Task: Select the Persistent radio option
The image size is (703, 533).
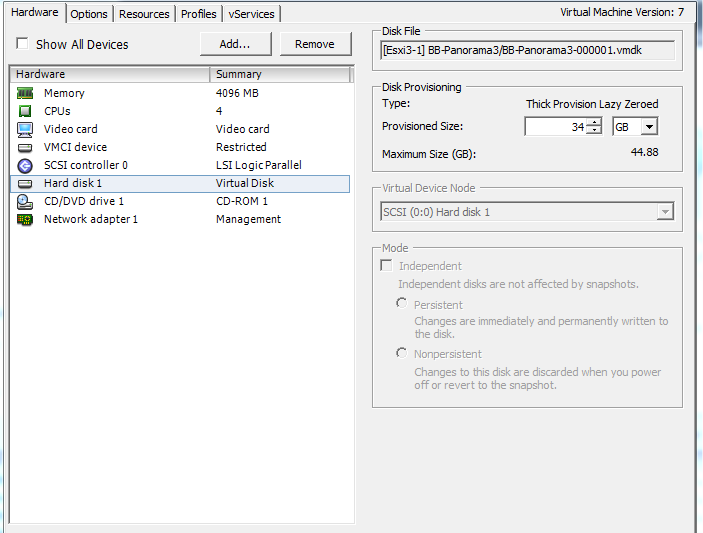Action: click(402, 303)
